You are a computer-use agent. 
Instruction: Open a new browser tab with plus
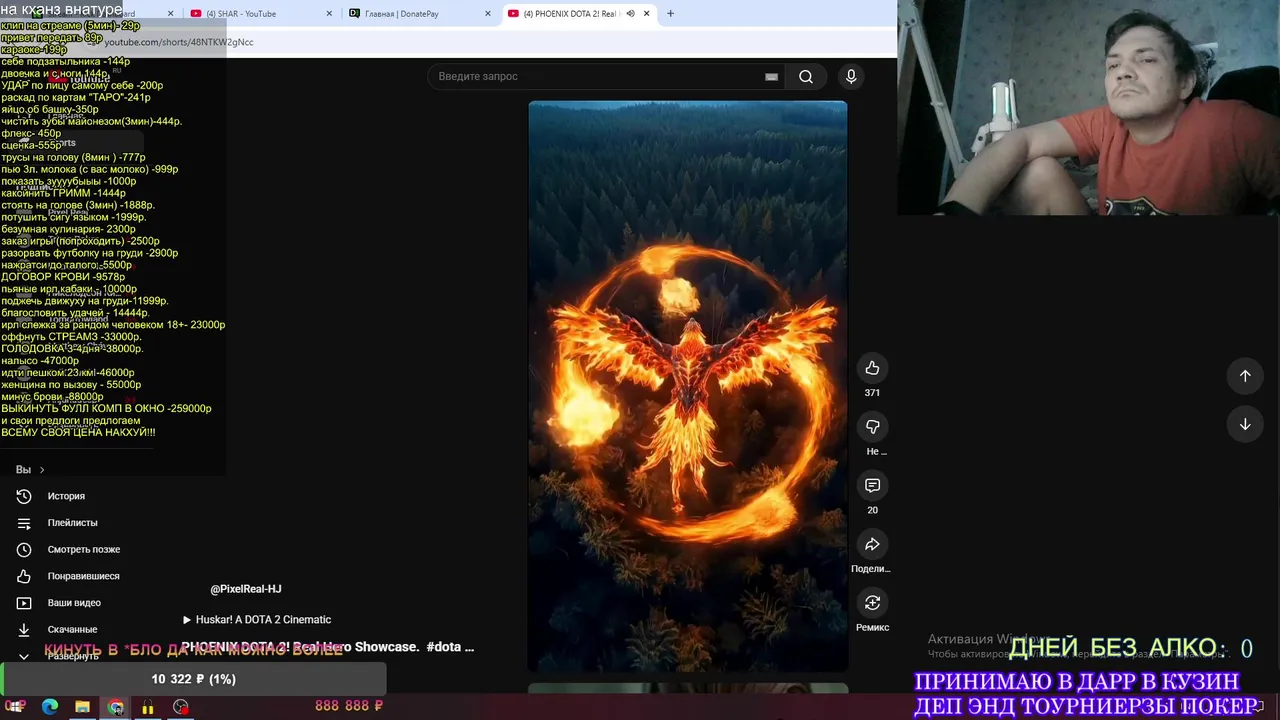[670, 14]
